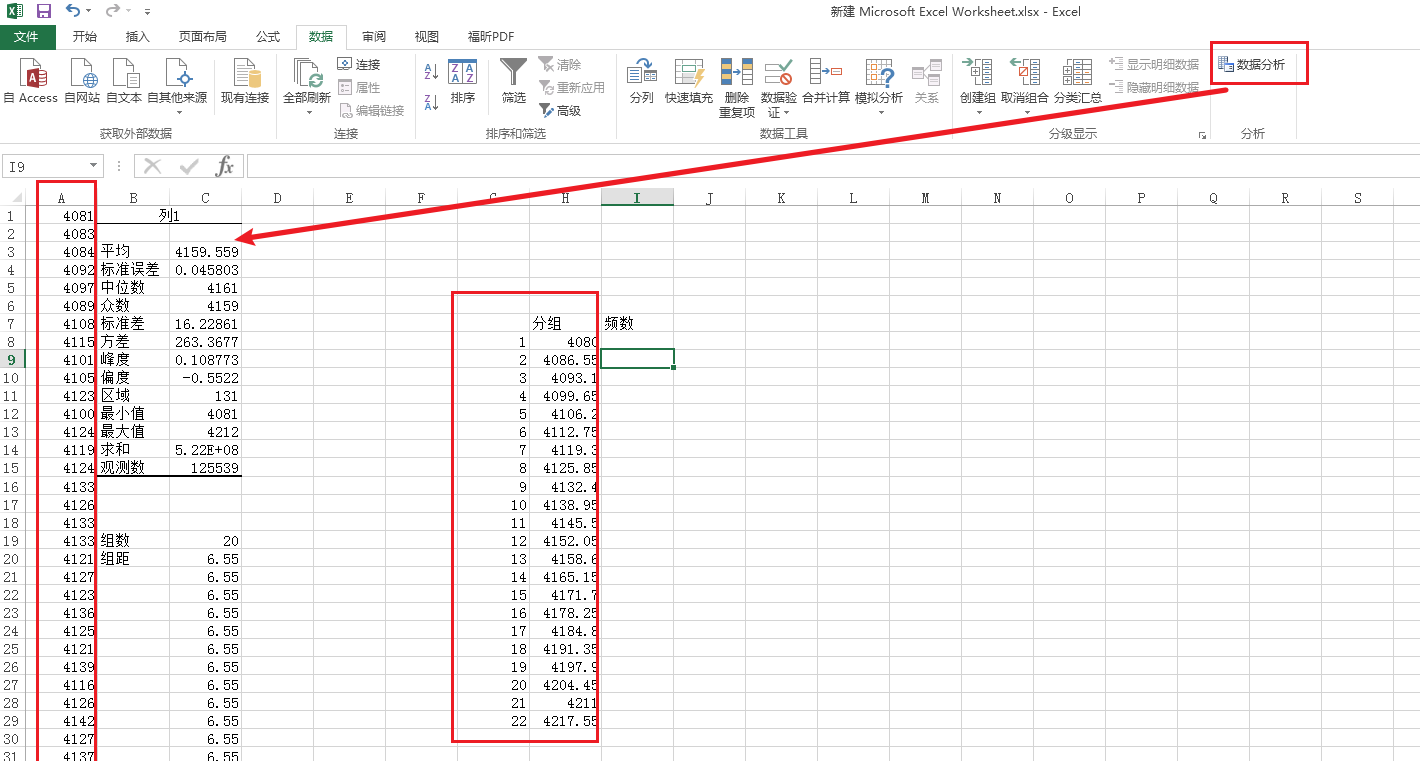1420x761 pixels.
Task: Open the Name Box dropdown arrow
Action: click(x=94, y=166)
